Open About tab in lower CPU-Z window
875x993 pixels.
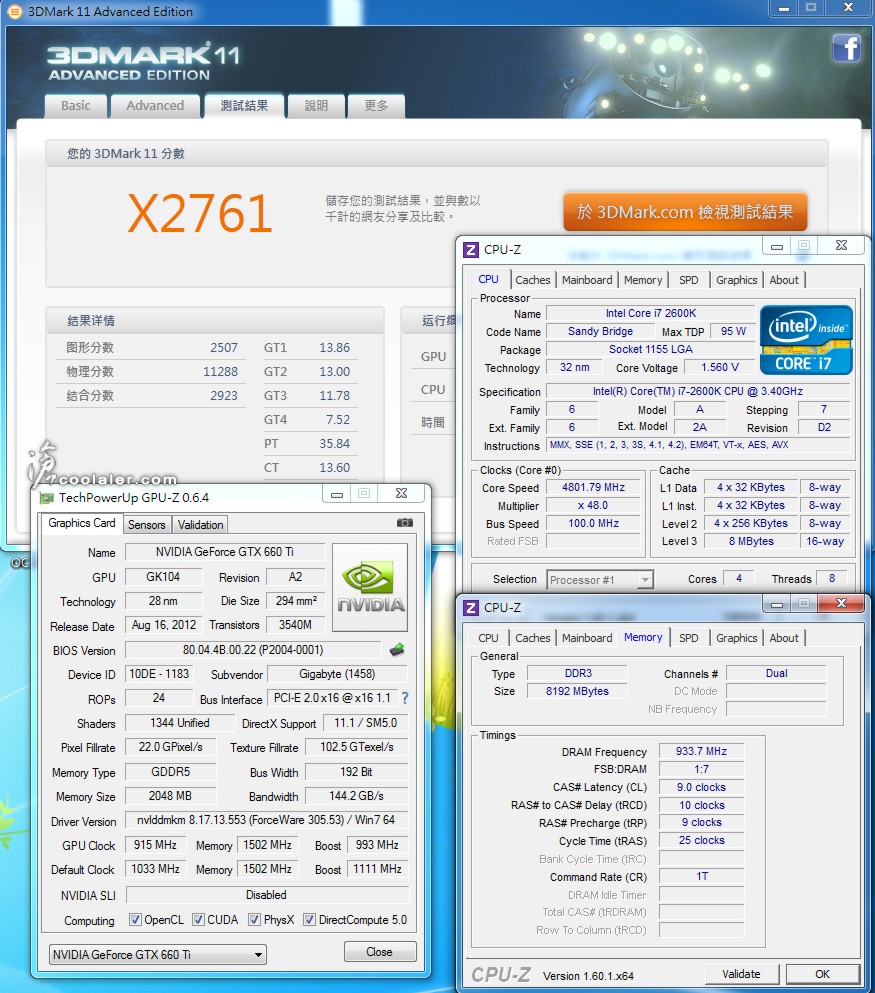[x=784, y=638]
